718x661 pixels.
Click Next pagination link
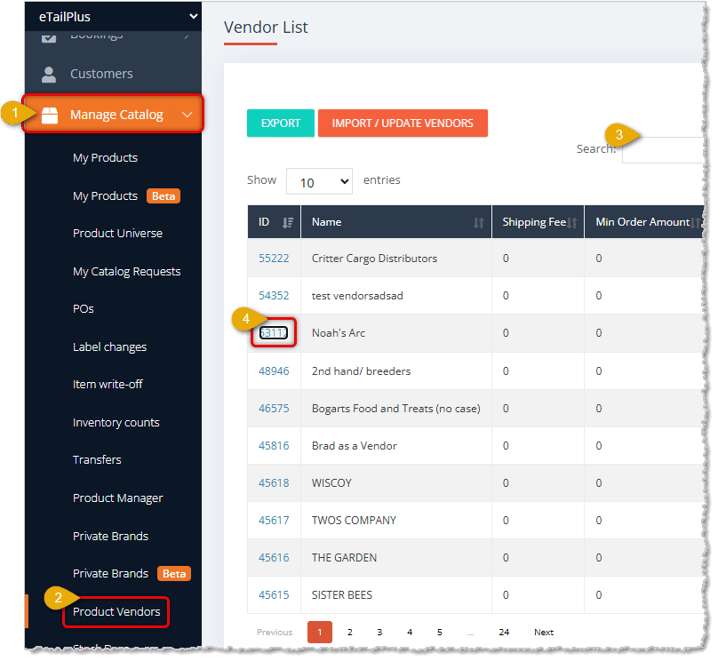tap(544, 633)
